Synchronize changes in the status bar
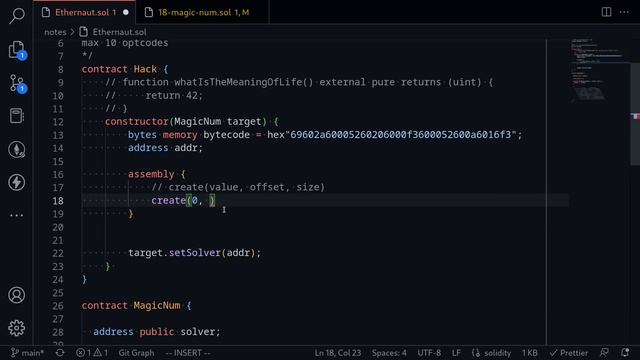Image resolution: width=640 pixels, height=360 pixels. click(60, 353)
